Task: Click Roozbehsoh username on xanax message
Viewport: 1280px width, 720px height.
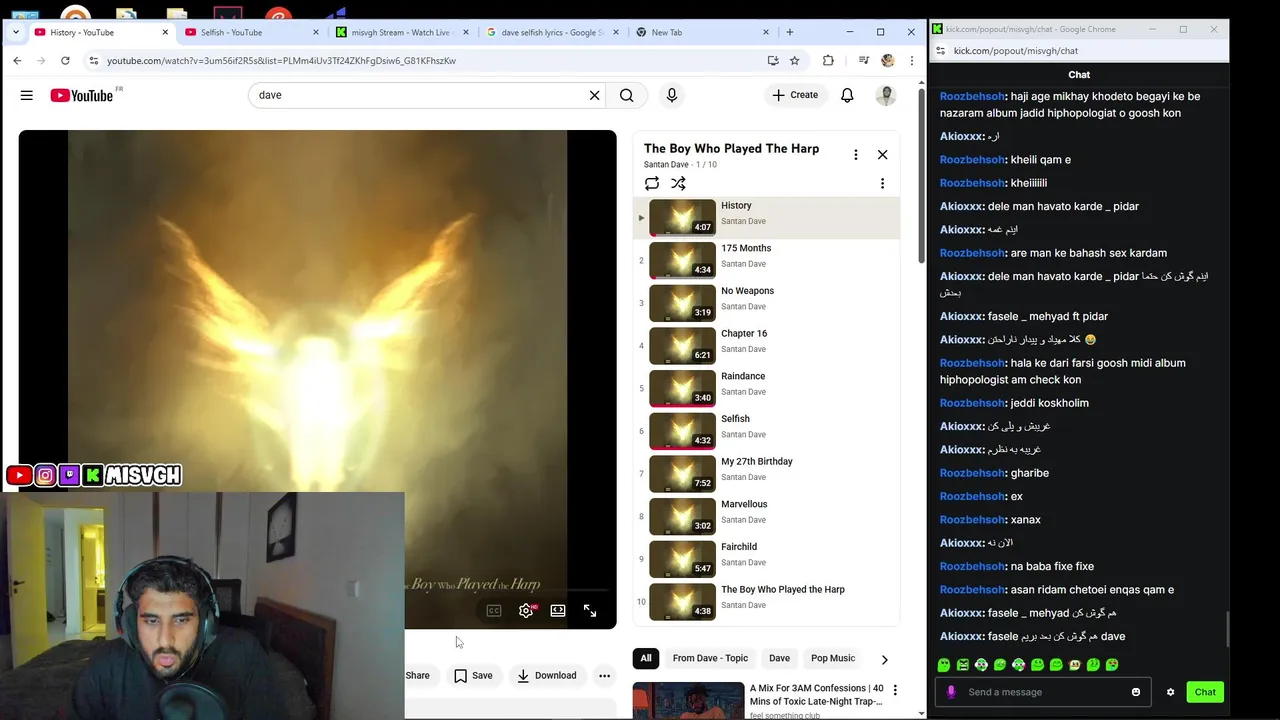Action: (972, 520)
